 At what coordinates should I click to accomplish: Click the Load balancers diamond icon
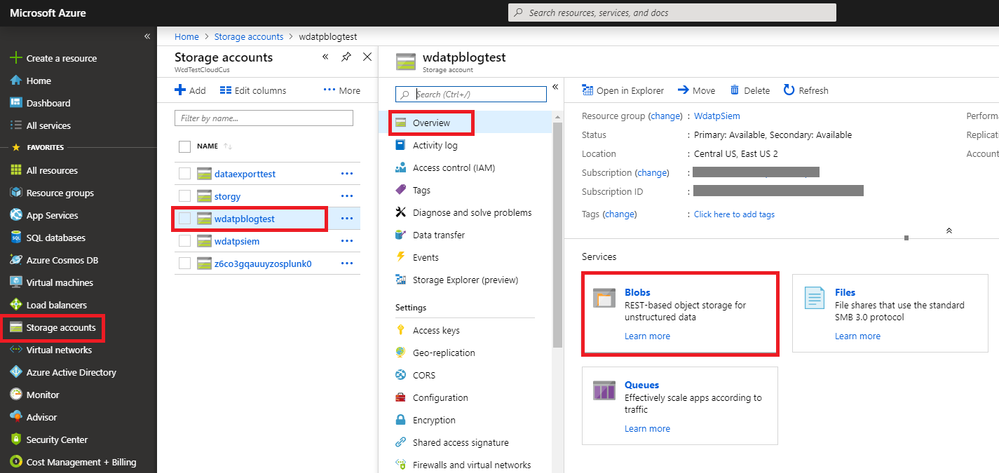click(x=17, y=305)
